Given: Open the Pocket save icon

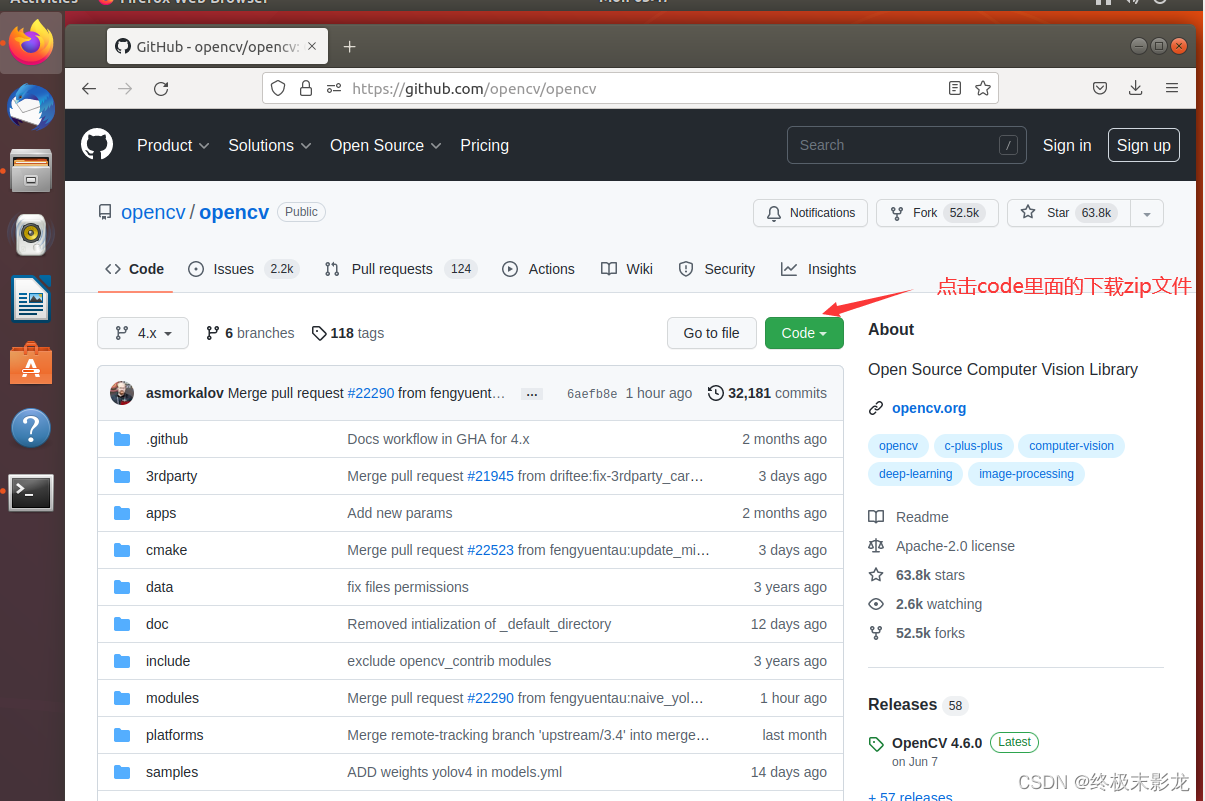Looking at the screenshot, I should pos(1099,88).
